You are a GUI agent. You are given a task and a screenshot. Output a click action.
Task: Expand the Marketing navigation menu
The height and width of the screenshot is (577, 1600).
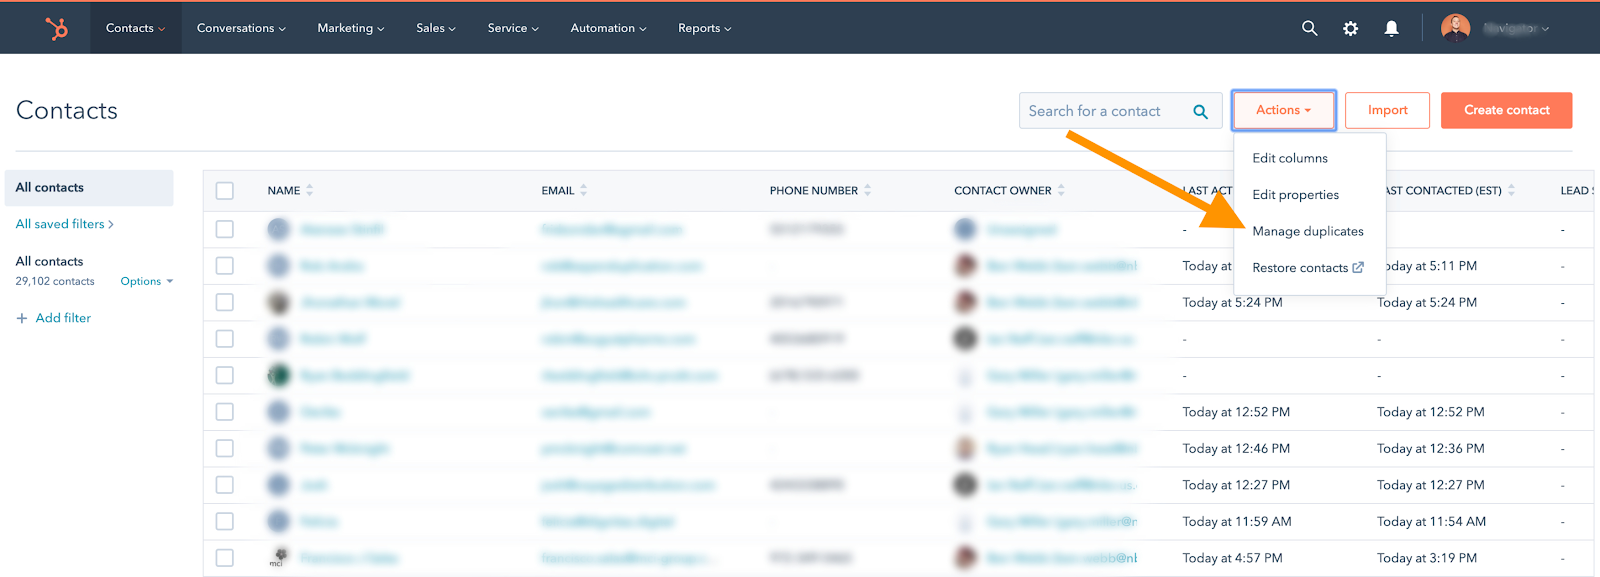pos(350,28)
